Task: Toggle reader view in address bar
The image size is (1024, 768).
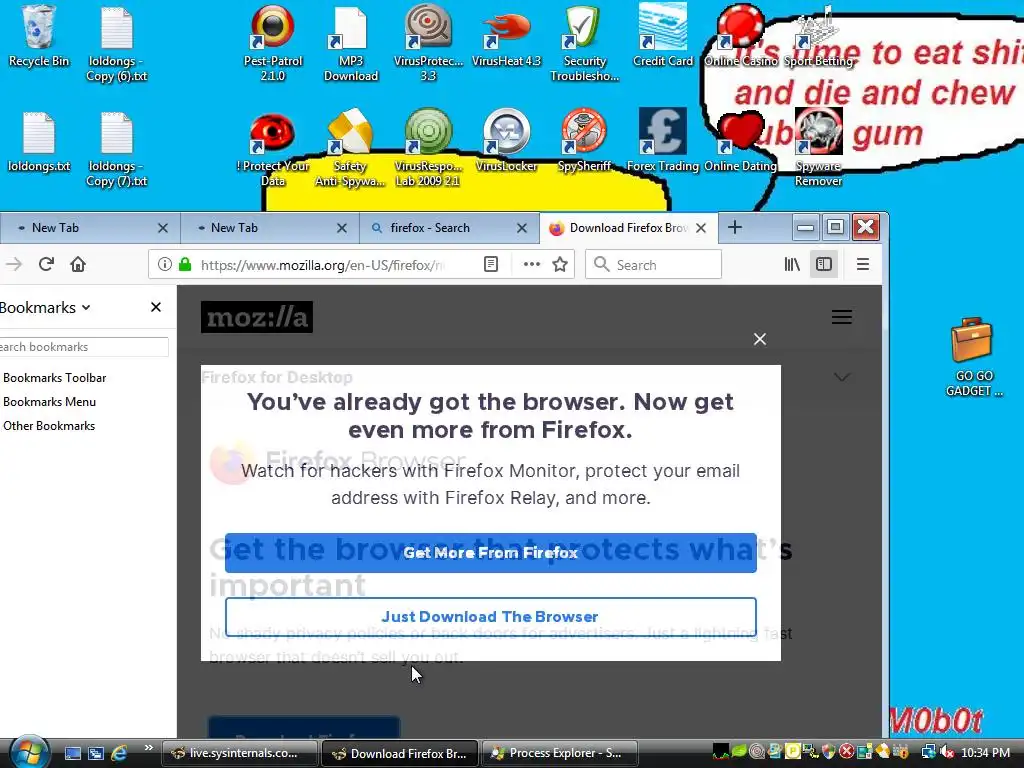Action: coord(490,264)
